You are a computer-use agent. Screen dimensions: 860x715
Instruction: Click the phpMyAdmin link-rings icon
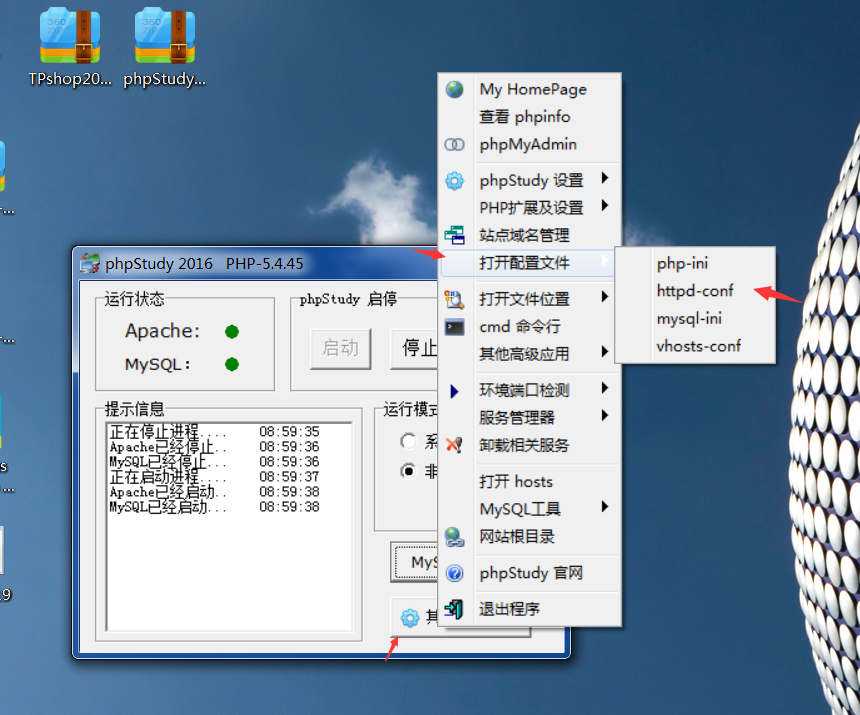pyautogui.click(x=454, y=145)
